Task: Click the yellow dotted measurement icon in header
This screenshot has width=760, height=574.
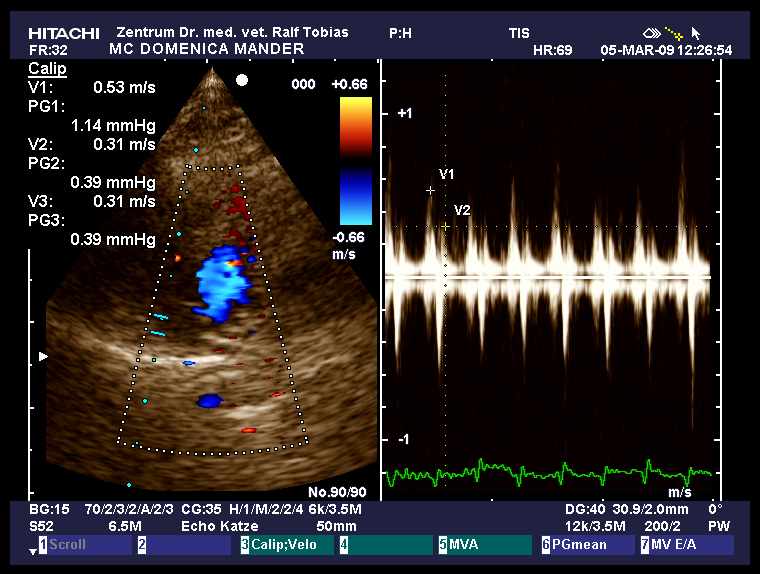Action: [x=673, y=33]
